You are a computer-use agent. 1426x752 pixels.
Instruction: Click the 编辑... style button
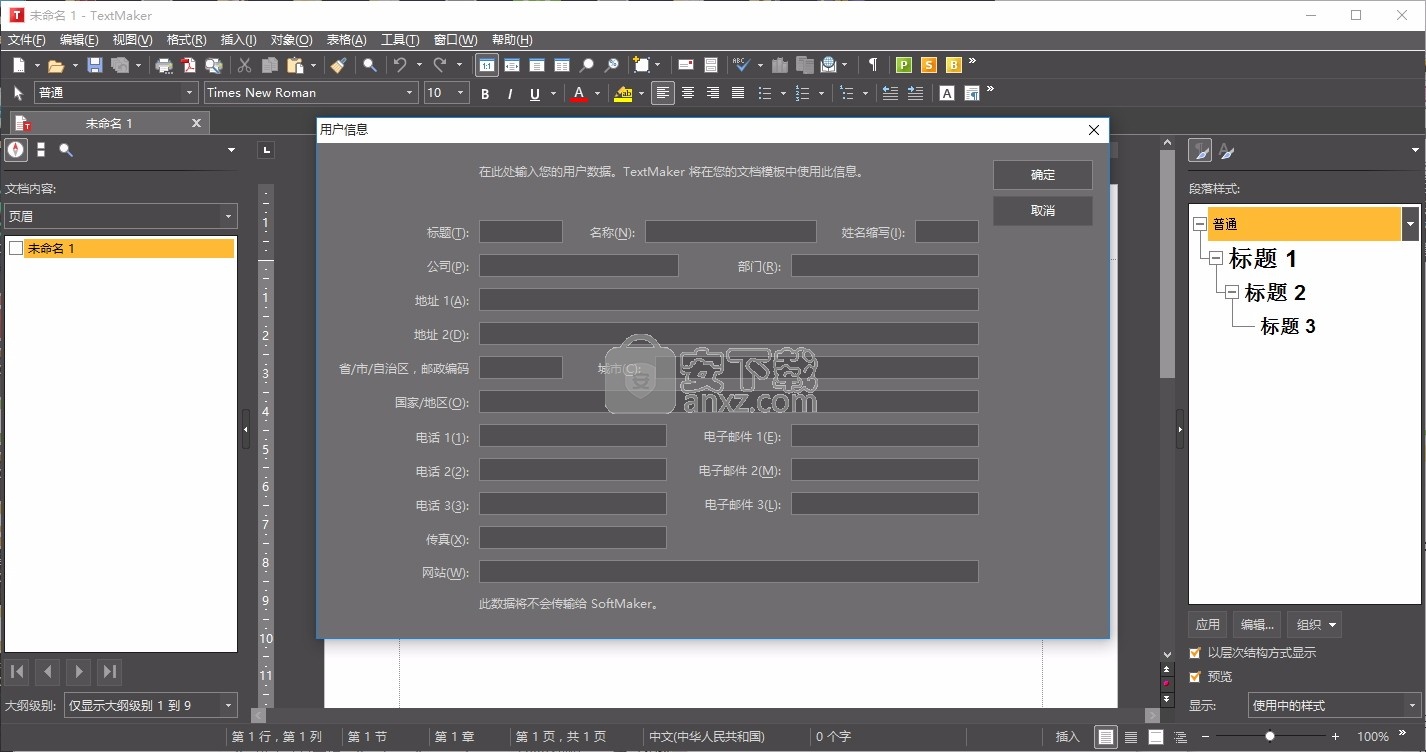[1257, 625]
